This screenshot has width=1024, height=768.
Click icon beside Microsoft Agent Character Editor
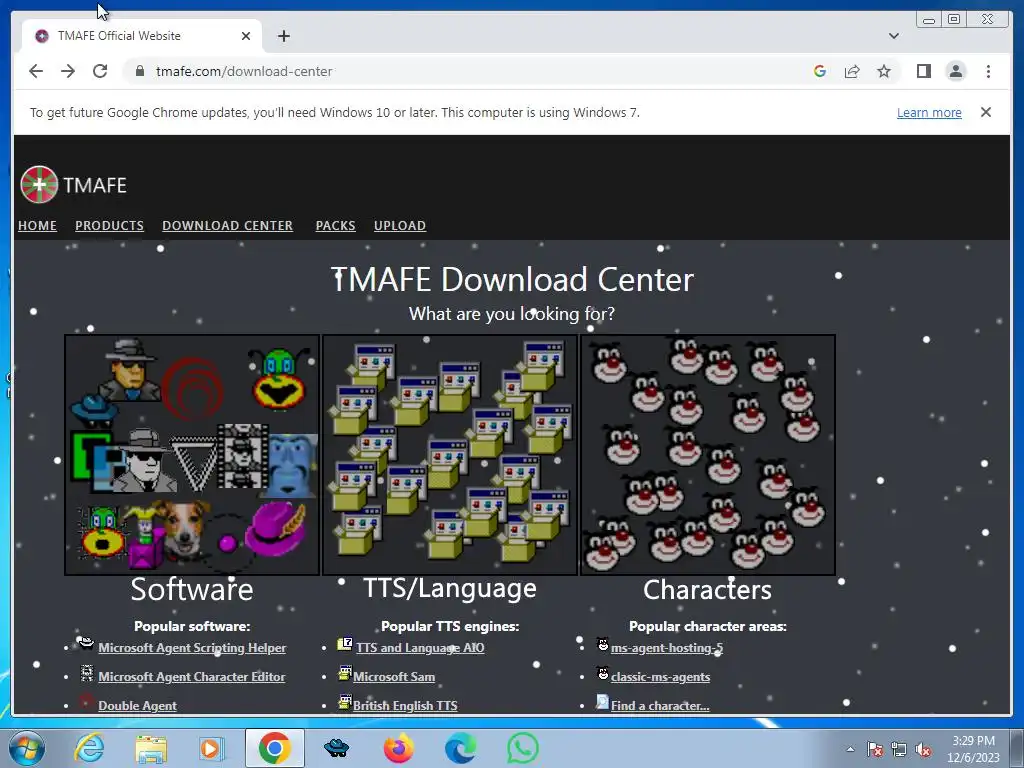86,673
